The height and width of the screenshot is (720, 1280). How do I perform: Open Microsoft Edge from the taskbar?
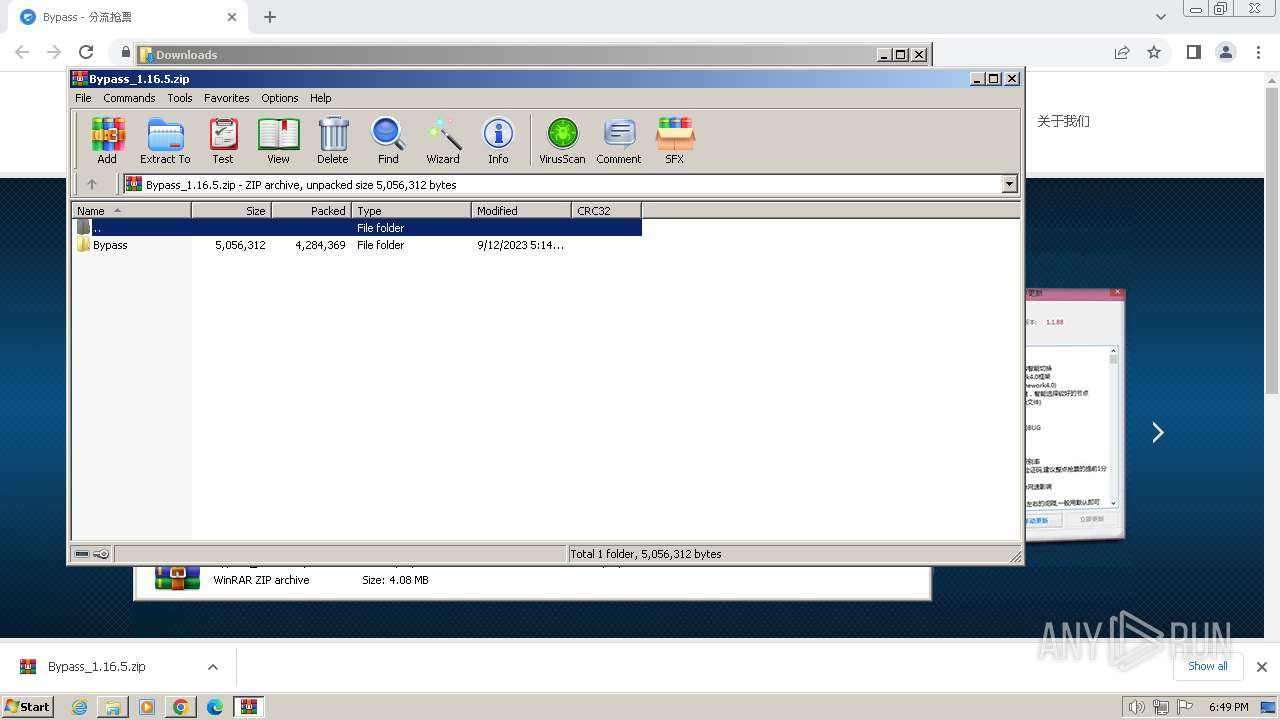[x=215, y=707]
